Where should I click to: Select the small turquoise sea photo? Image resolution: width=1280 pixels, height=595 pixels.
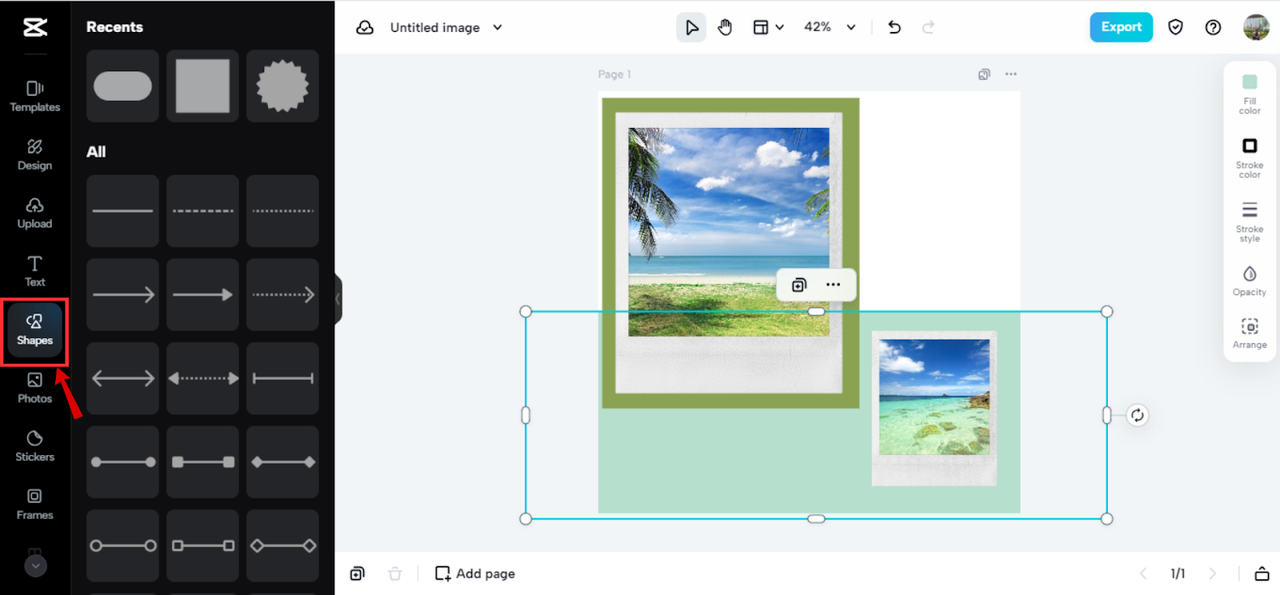934,397
